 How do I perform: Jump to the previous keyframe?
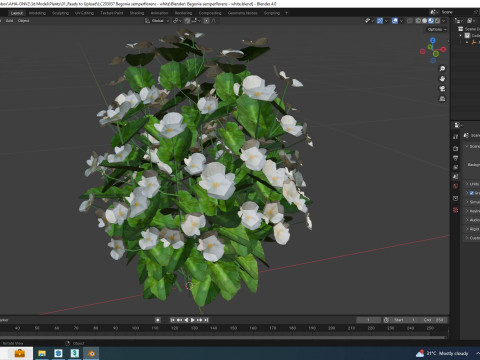[179, 320]
